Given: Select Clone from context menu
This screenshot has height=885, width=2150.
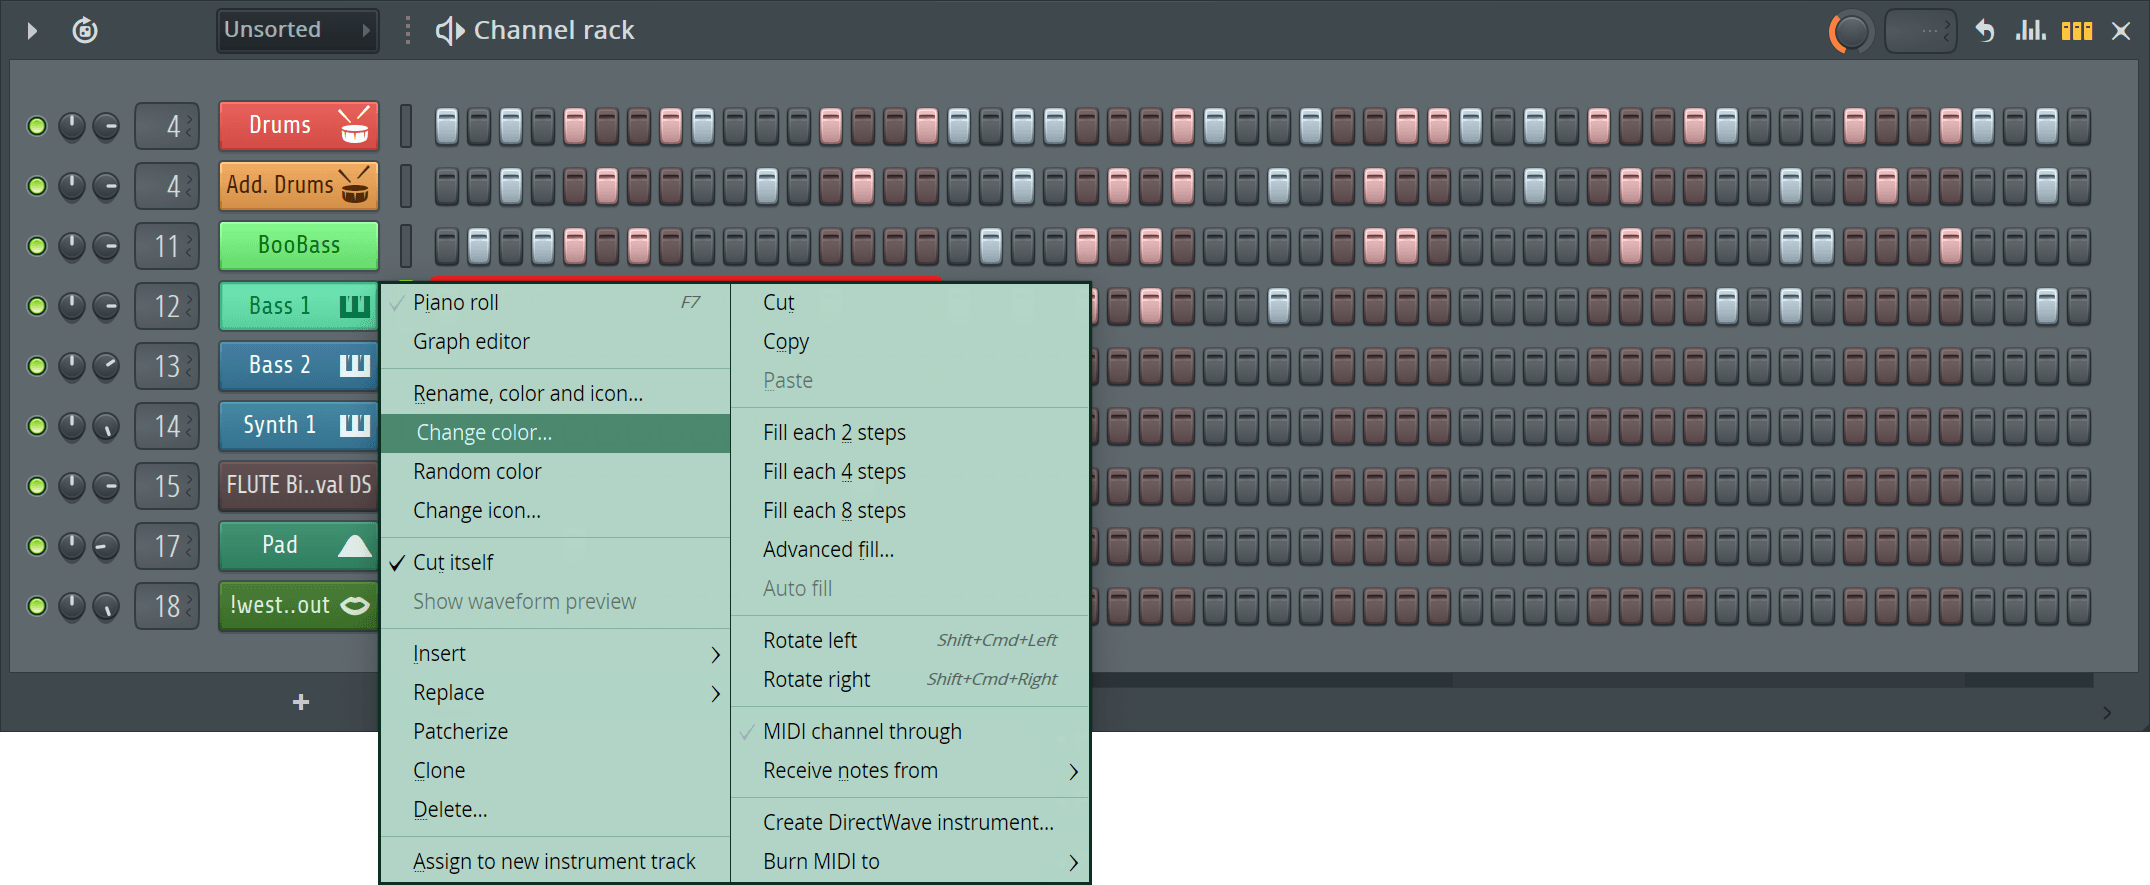Looking at the screenshot, I should tap(556, 770).
